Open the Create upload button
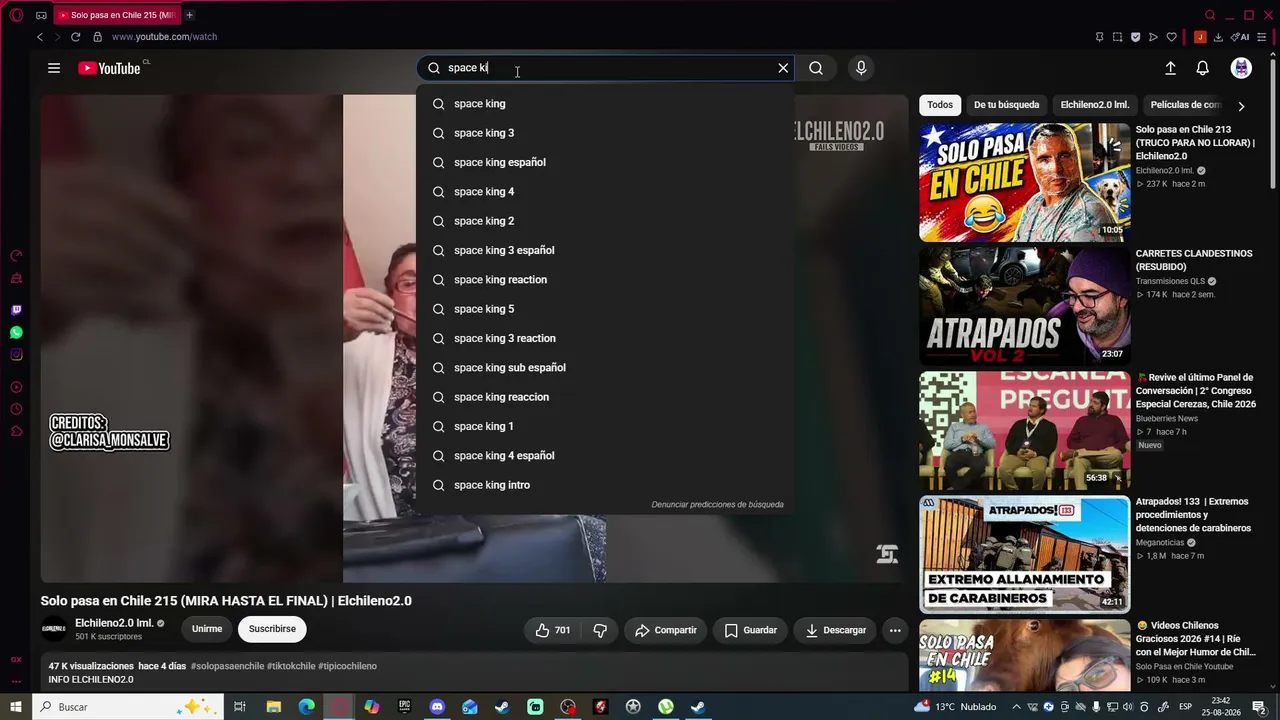1280x720 pixels. tap(1170, 68)
